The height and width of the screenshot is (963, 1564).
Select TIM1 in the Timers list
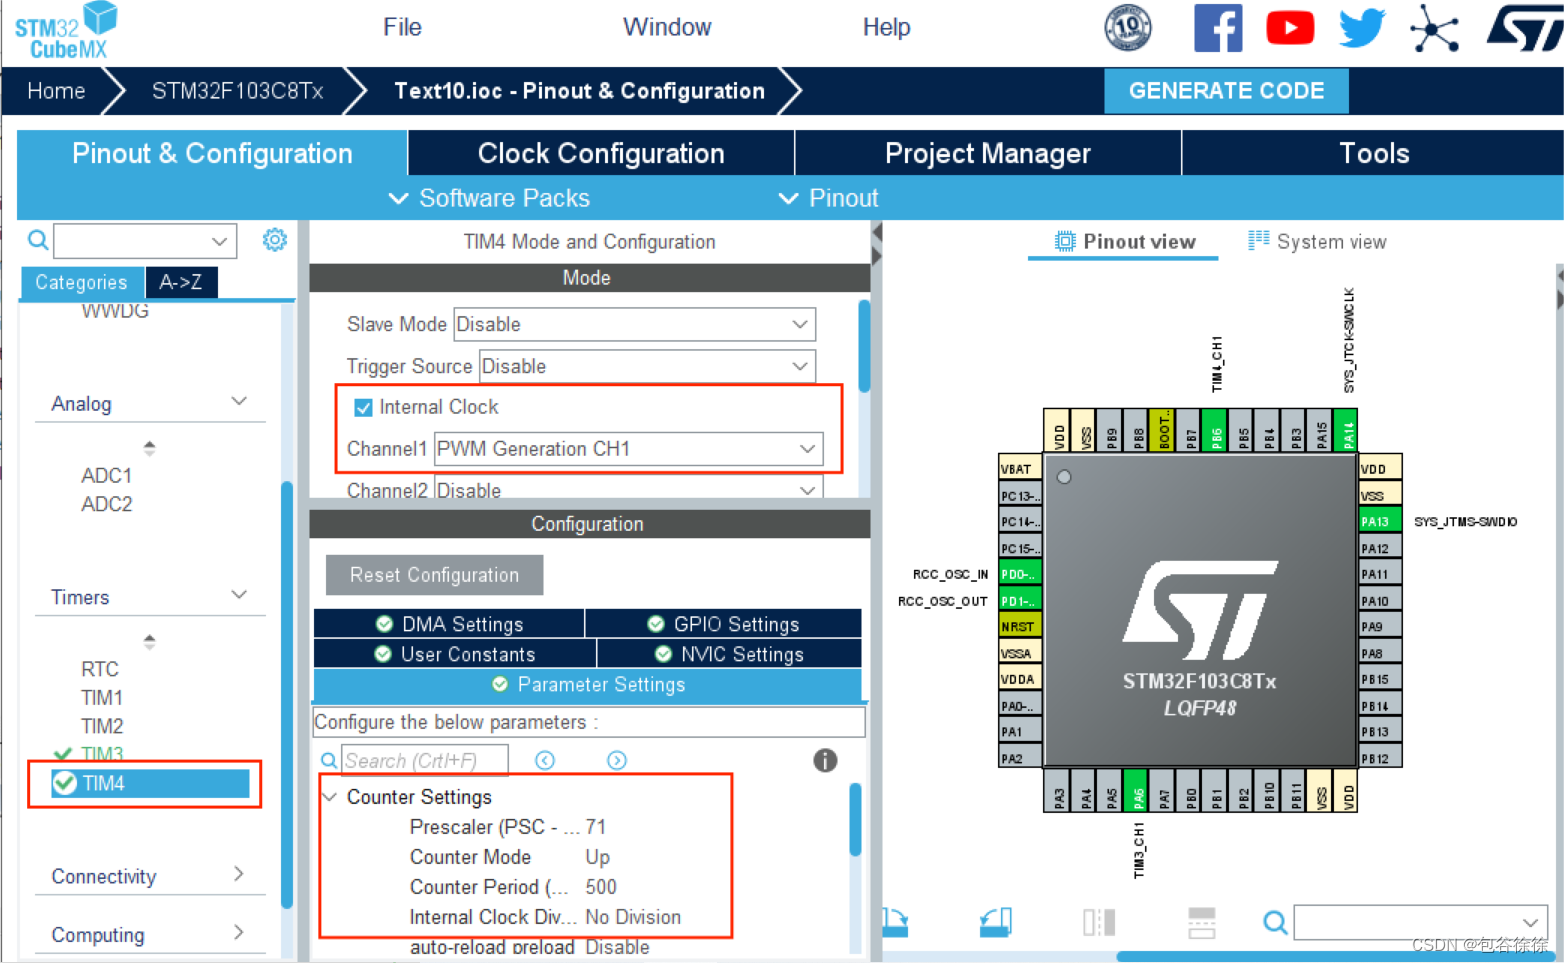tap(102, 697)
